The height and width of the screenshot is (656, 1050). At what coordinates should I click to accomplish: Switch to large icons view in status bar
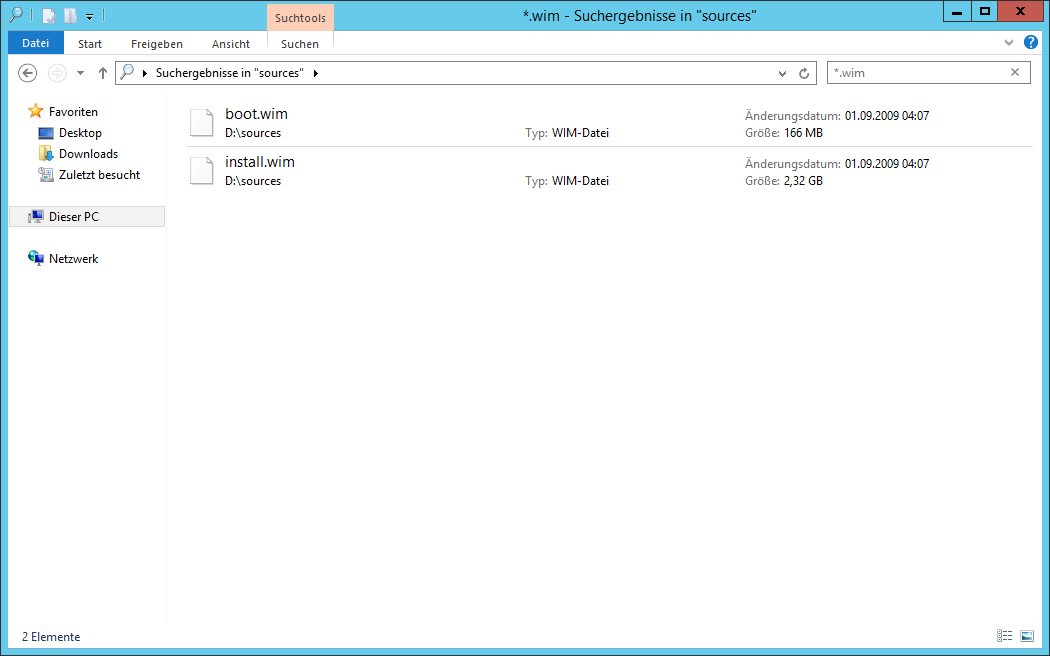point(1026,636)
